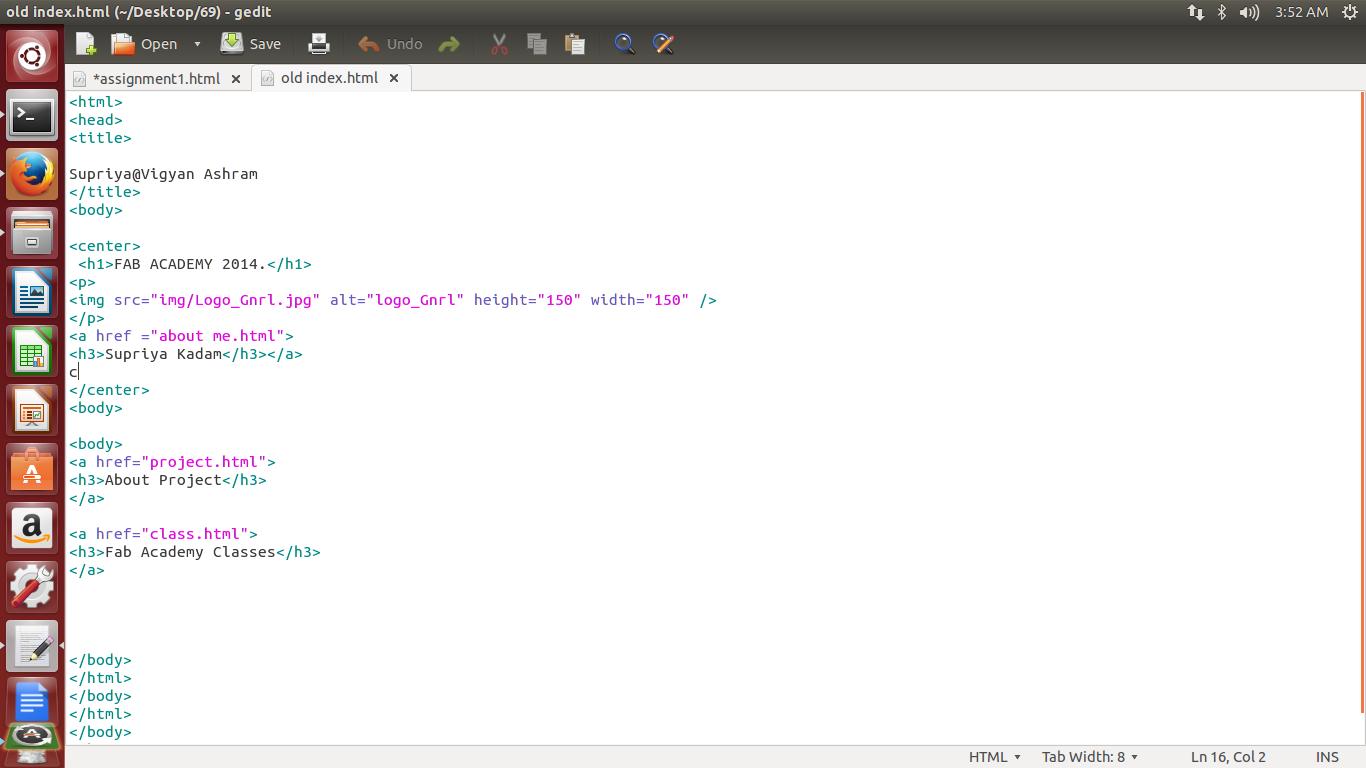The width and height of the screenshot is (1366, 768).
Task: Copy selection using the copy icon
Action: click(x=537, y=44)
